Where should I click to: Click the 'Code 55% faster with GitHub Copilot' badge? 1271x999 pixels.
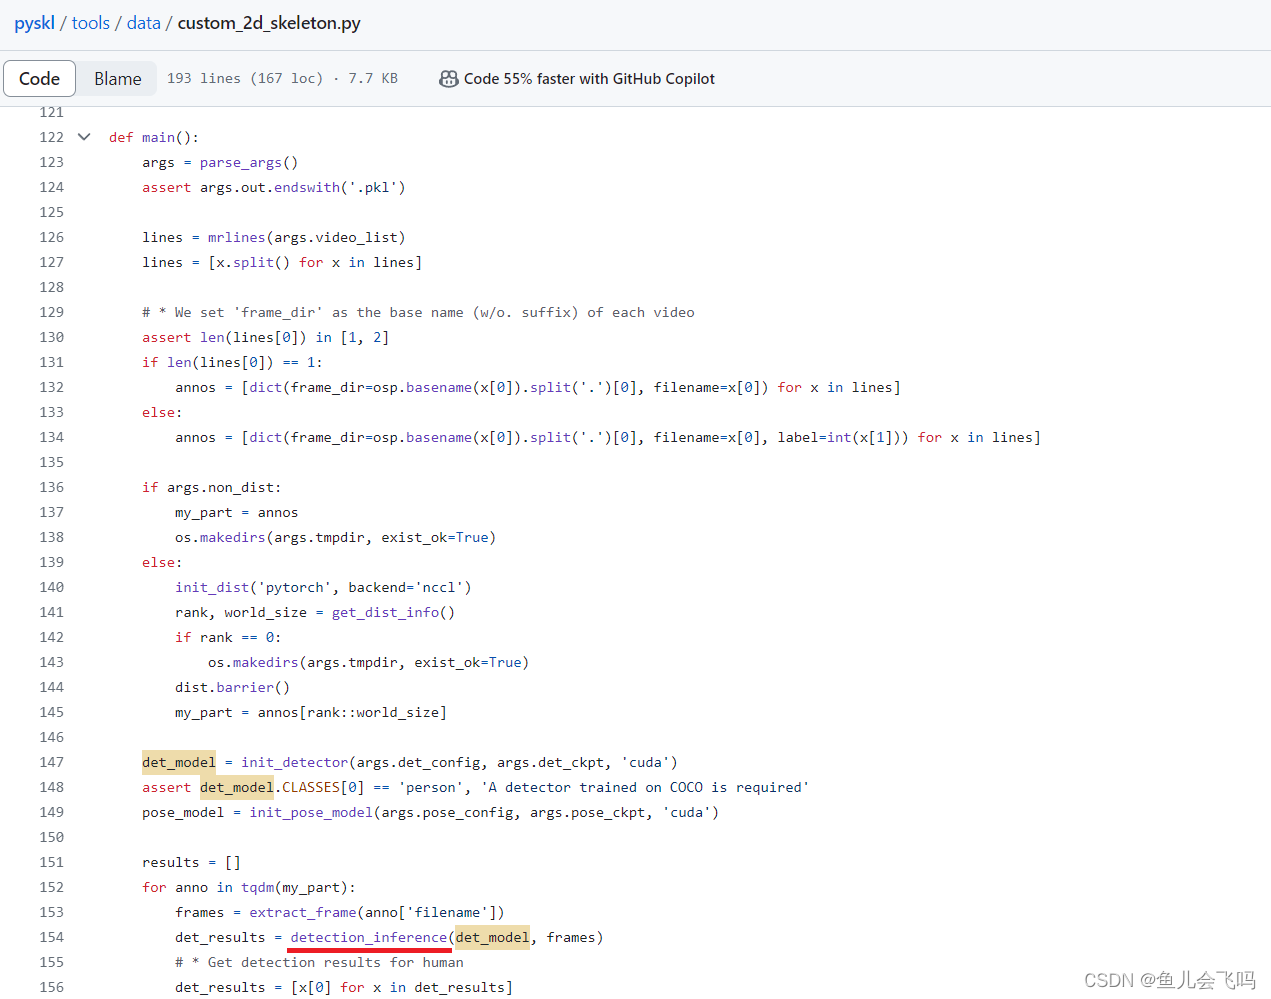click(590, 78)
